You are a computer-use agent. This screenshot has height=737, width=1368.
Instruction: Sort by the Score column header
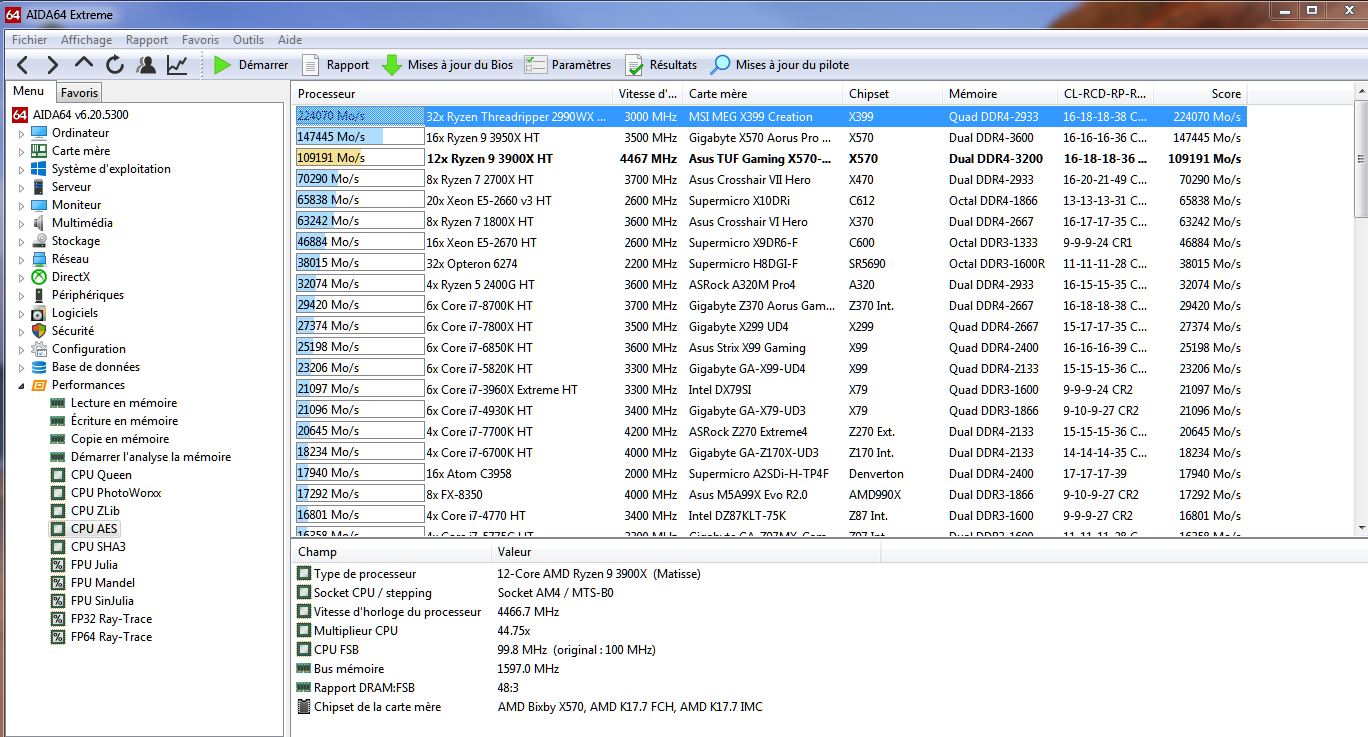click(1199, 94)
